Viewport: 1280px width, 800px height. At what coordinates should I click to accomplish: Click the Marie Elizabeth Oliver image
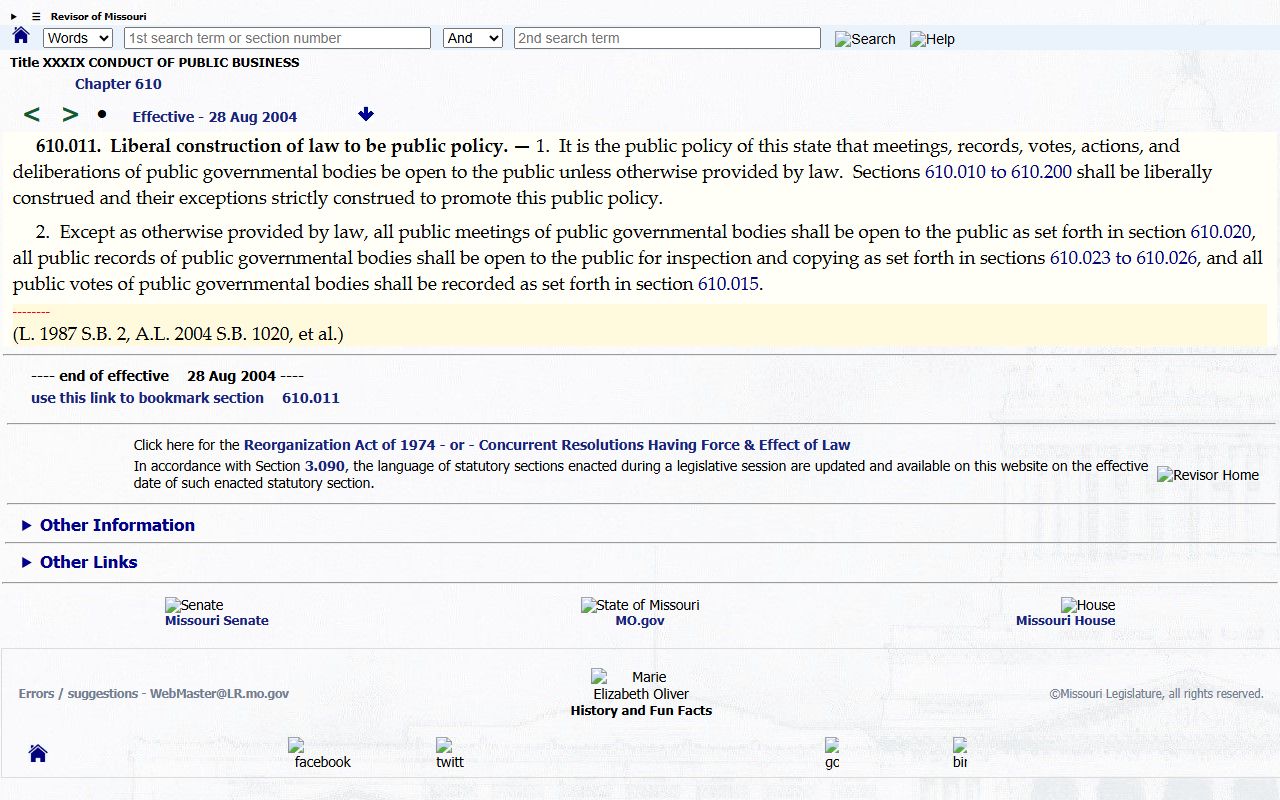[640, 685]
